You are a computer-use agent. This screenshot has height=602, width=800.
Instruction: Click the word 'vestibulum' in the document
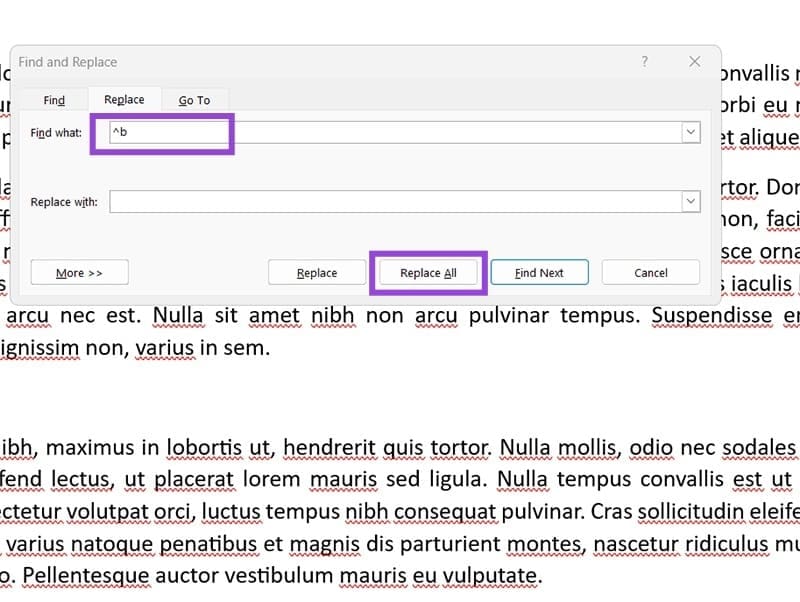point(279,575)
